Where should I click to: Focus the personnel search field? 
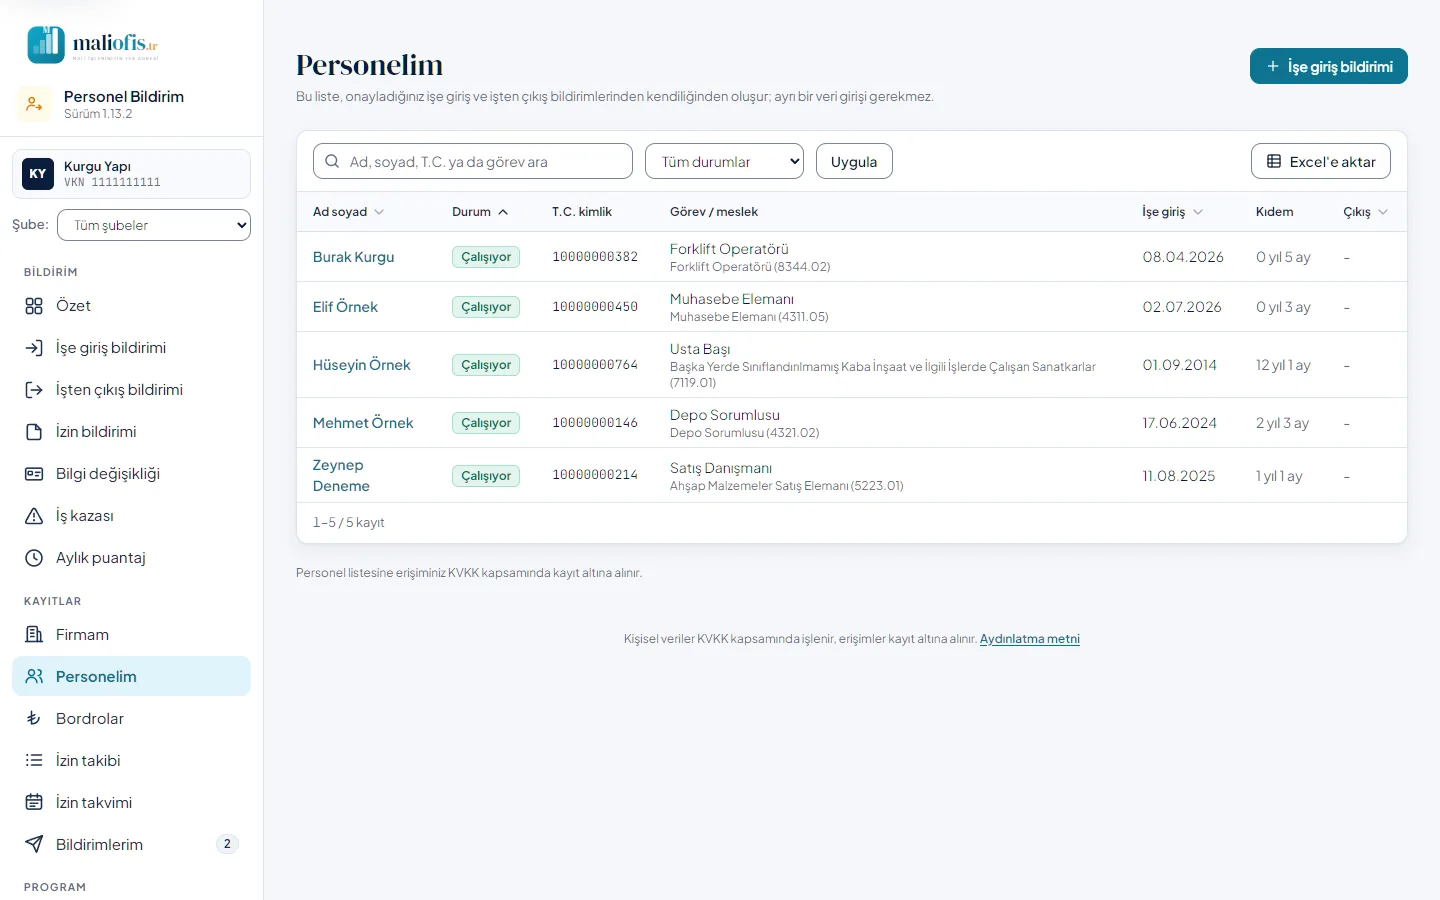473,161
